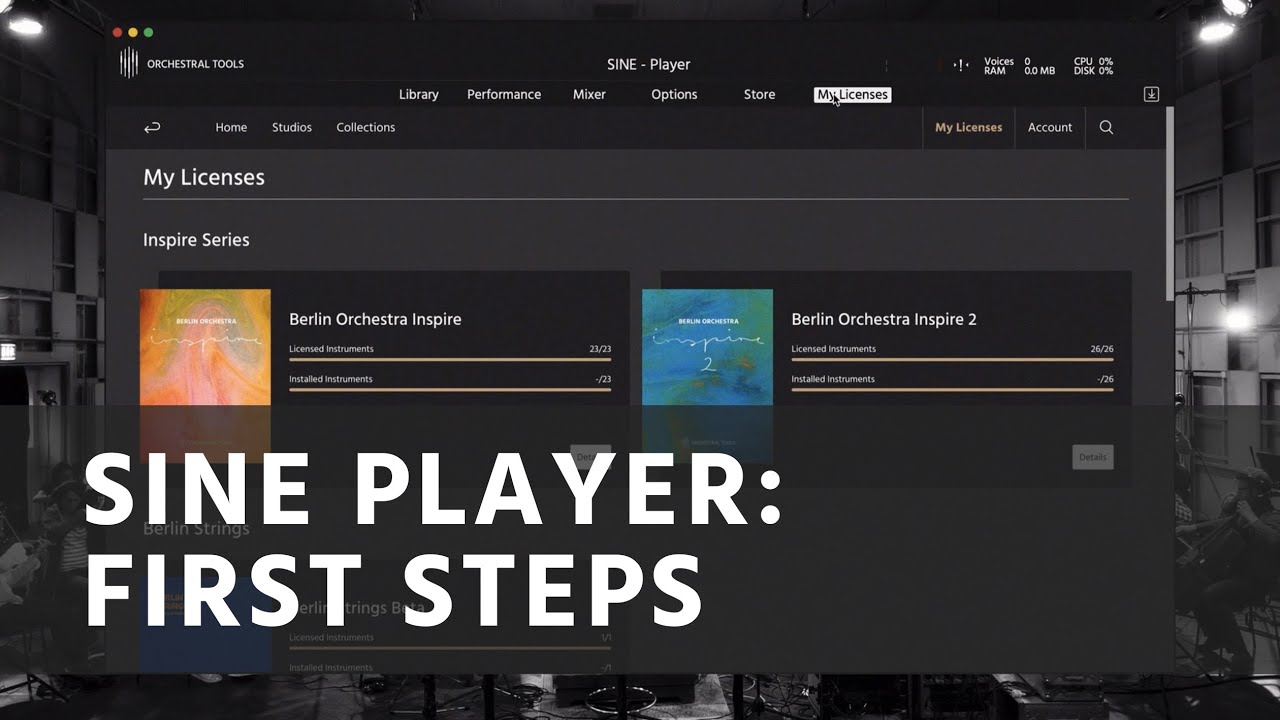Click the DISK usage readout
This screenshot has width=1280, height=720.
click(1093, 71)
